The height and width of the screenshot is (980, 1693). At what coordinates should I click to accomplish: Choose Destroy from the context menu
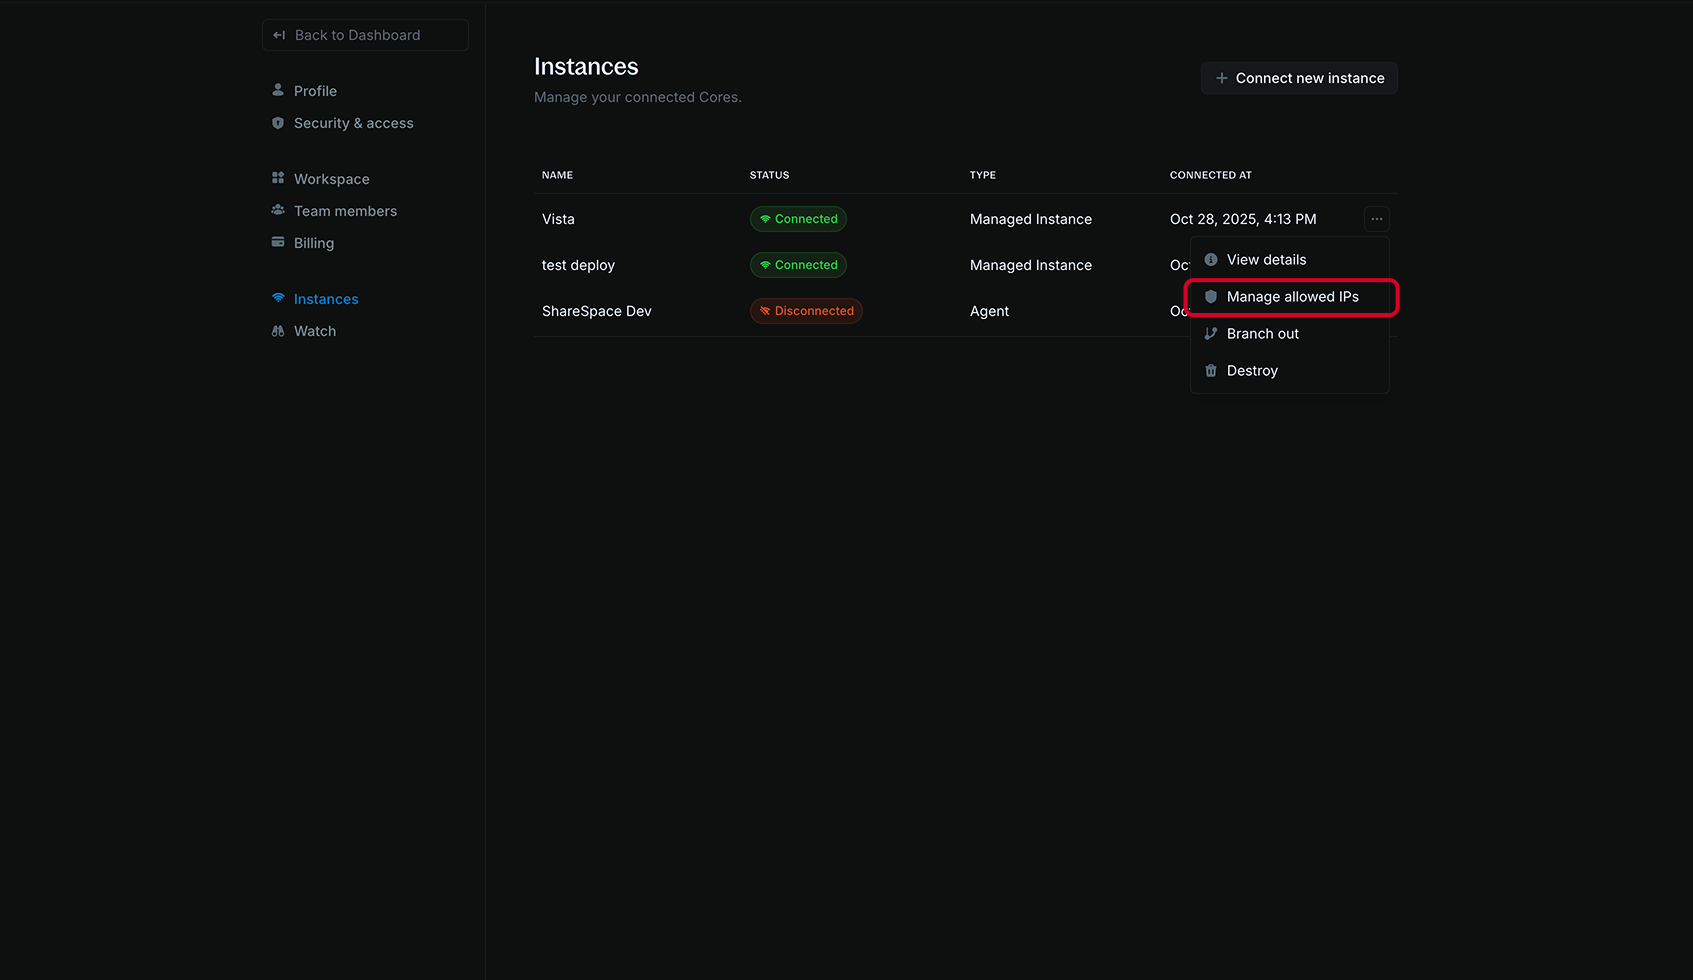click(1251, 370)
